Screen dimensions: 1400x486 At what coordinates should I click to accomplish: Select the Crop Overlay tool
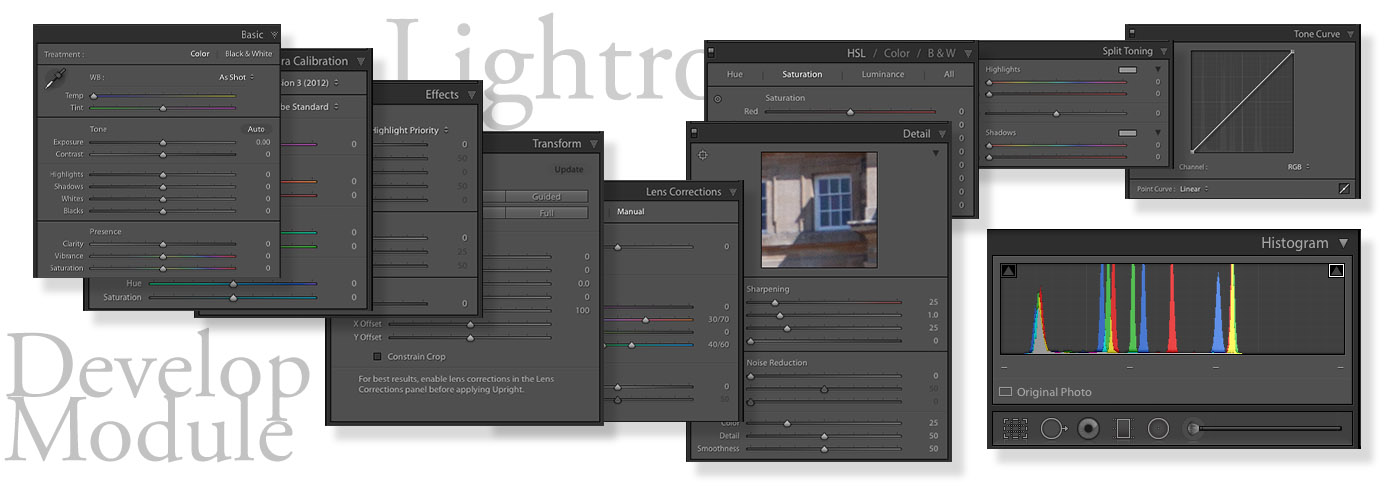click(1015, 429)
